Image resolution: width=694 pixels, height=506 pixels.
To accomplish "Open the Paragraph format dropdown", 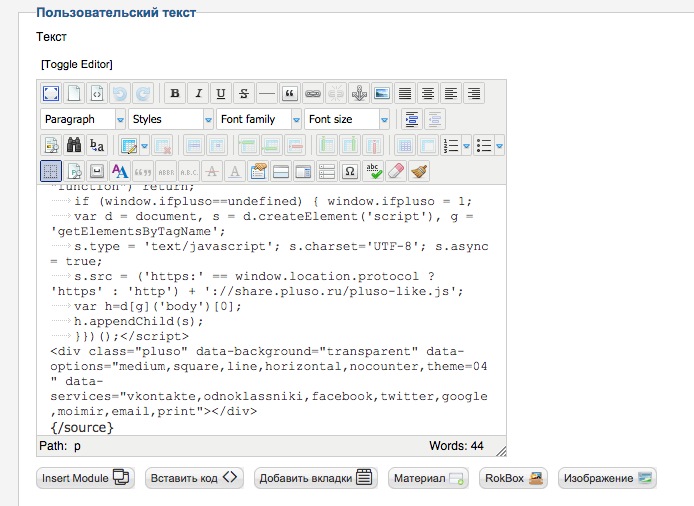I will click(83, 119).
